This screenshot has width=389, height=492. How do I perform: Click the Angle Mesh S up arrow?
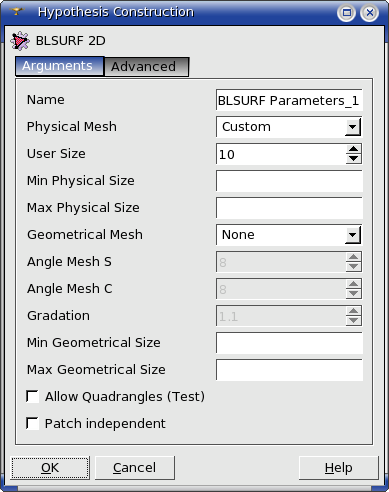coord(353,257)
